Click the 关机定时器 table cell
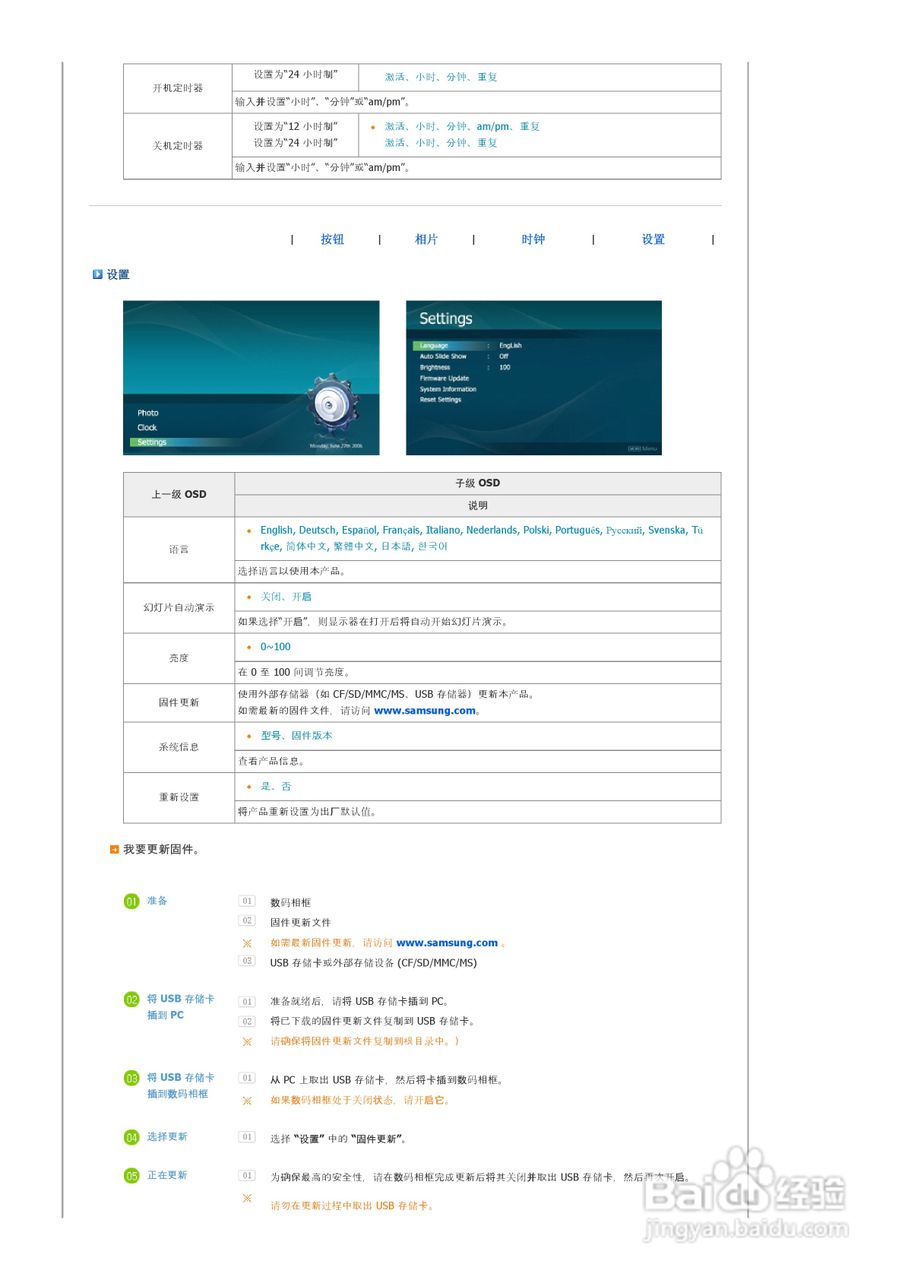Image resolution: width=905 pixels, height=1280 pixels. (x=178, y=146)
